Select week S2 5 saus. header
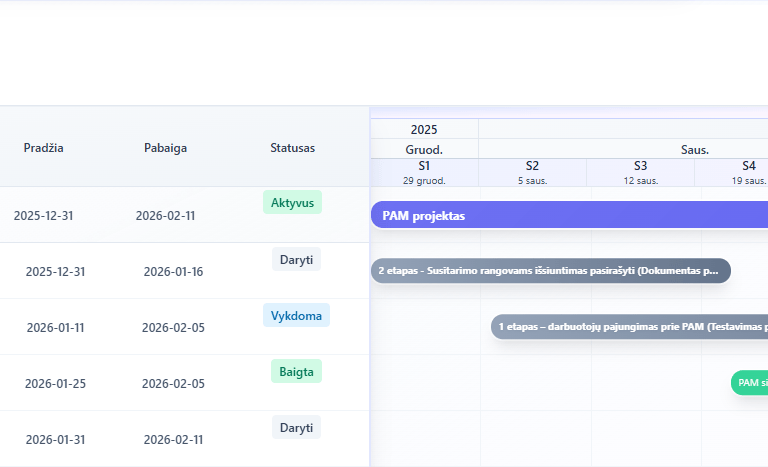The image size is (768, 467). [532, 172]
